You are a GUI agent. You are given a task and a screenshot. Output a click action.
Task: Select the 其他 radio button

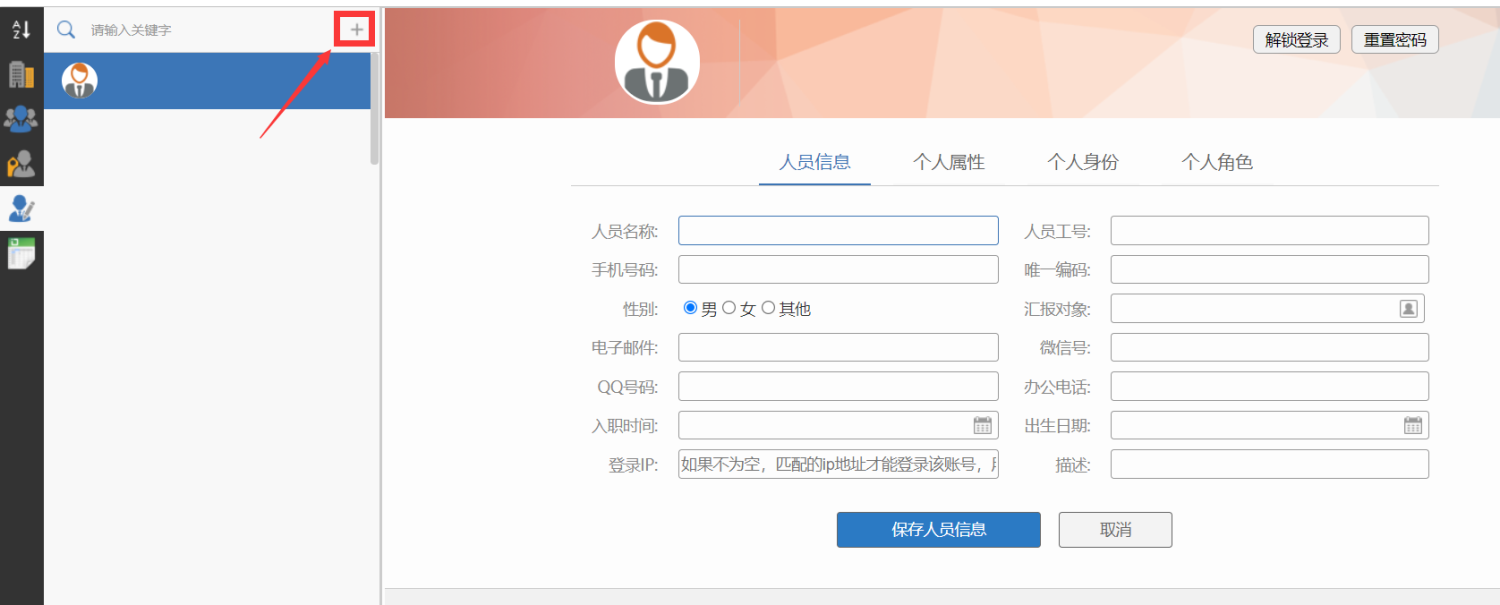(x=768, y=308)
